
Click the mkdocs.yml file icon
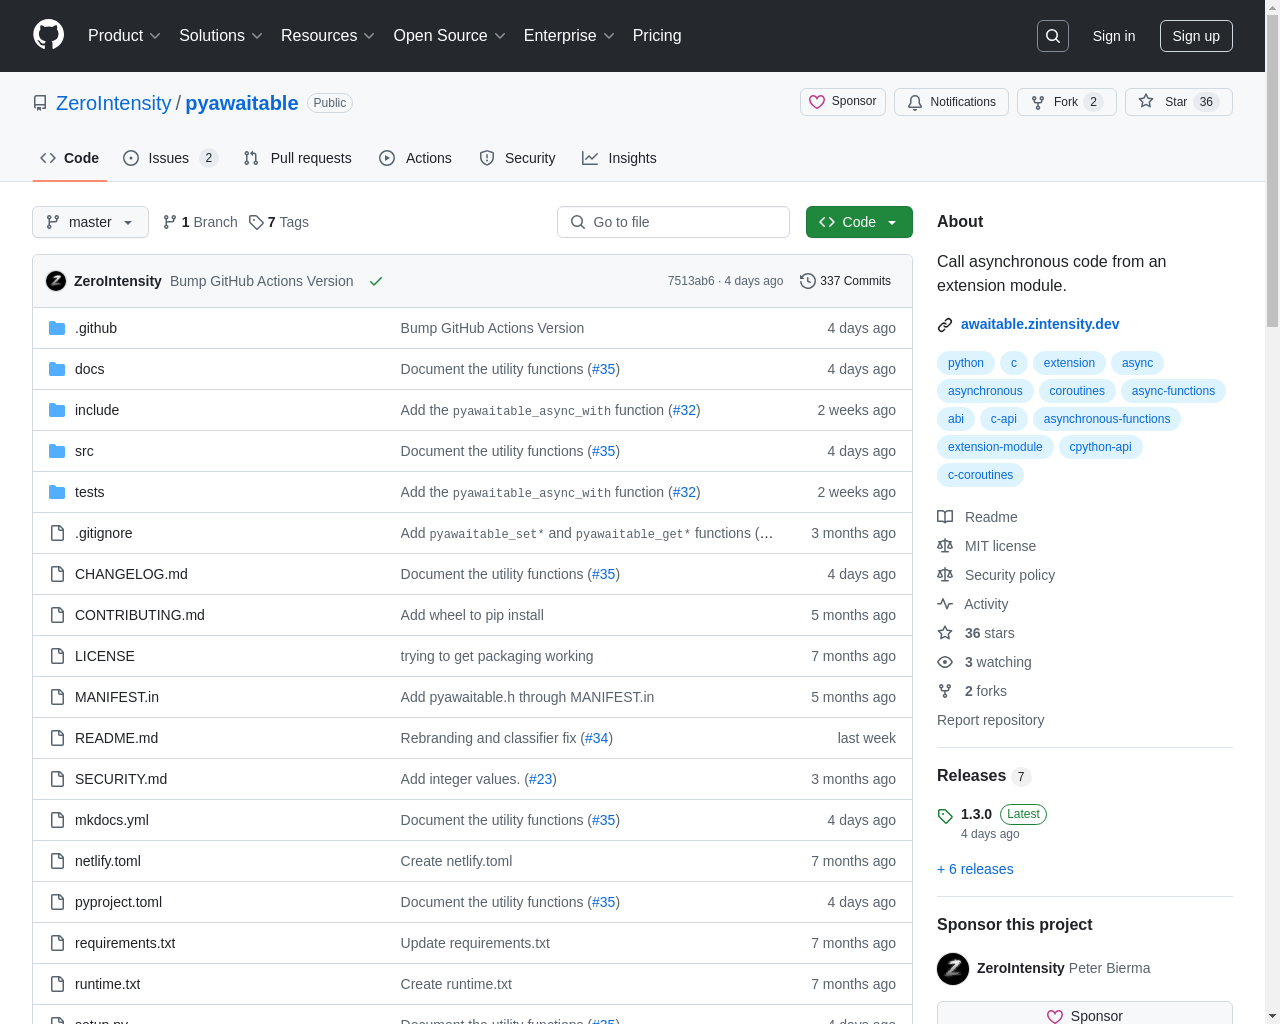pyautogui.click(x=57, y=820)
